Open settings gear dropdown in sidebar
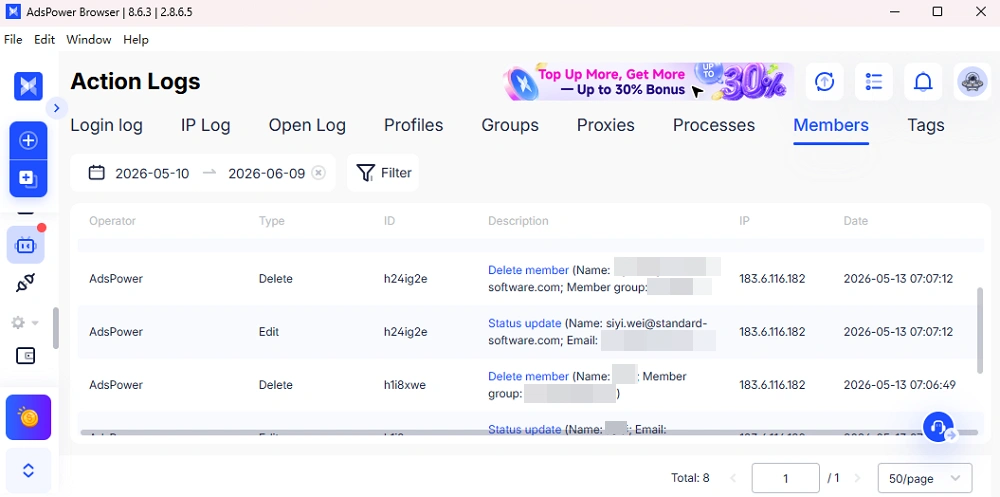1000x497 pixels. coord(25,323)
